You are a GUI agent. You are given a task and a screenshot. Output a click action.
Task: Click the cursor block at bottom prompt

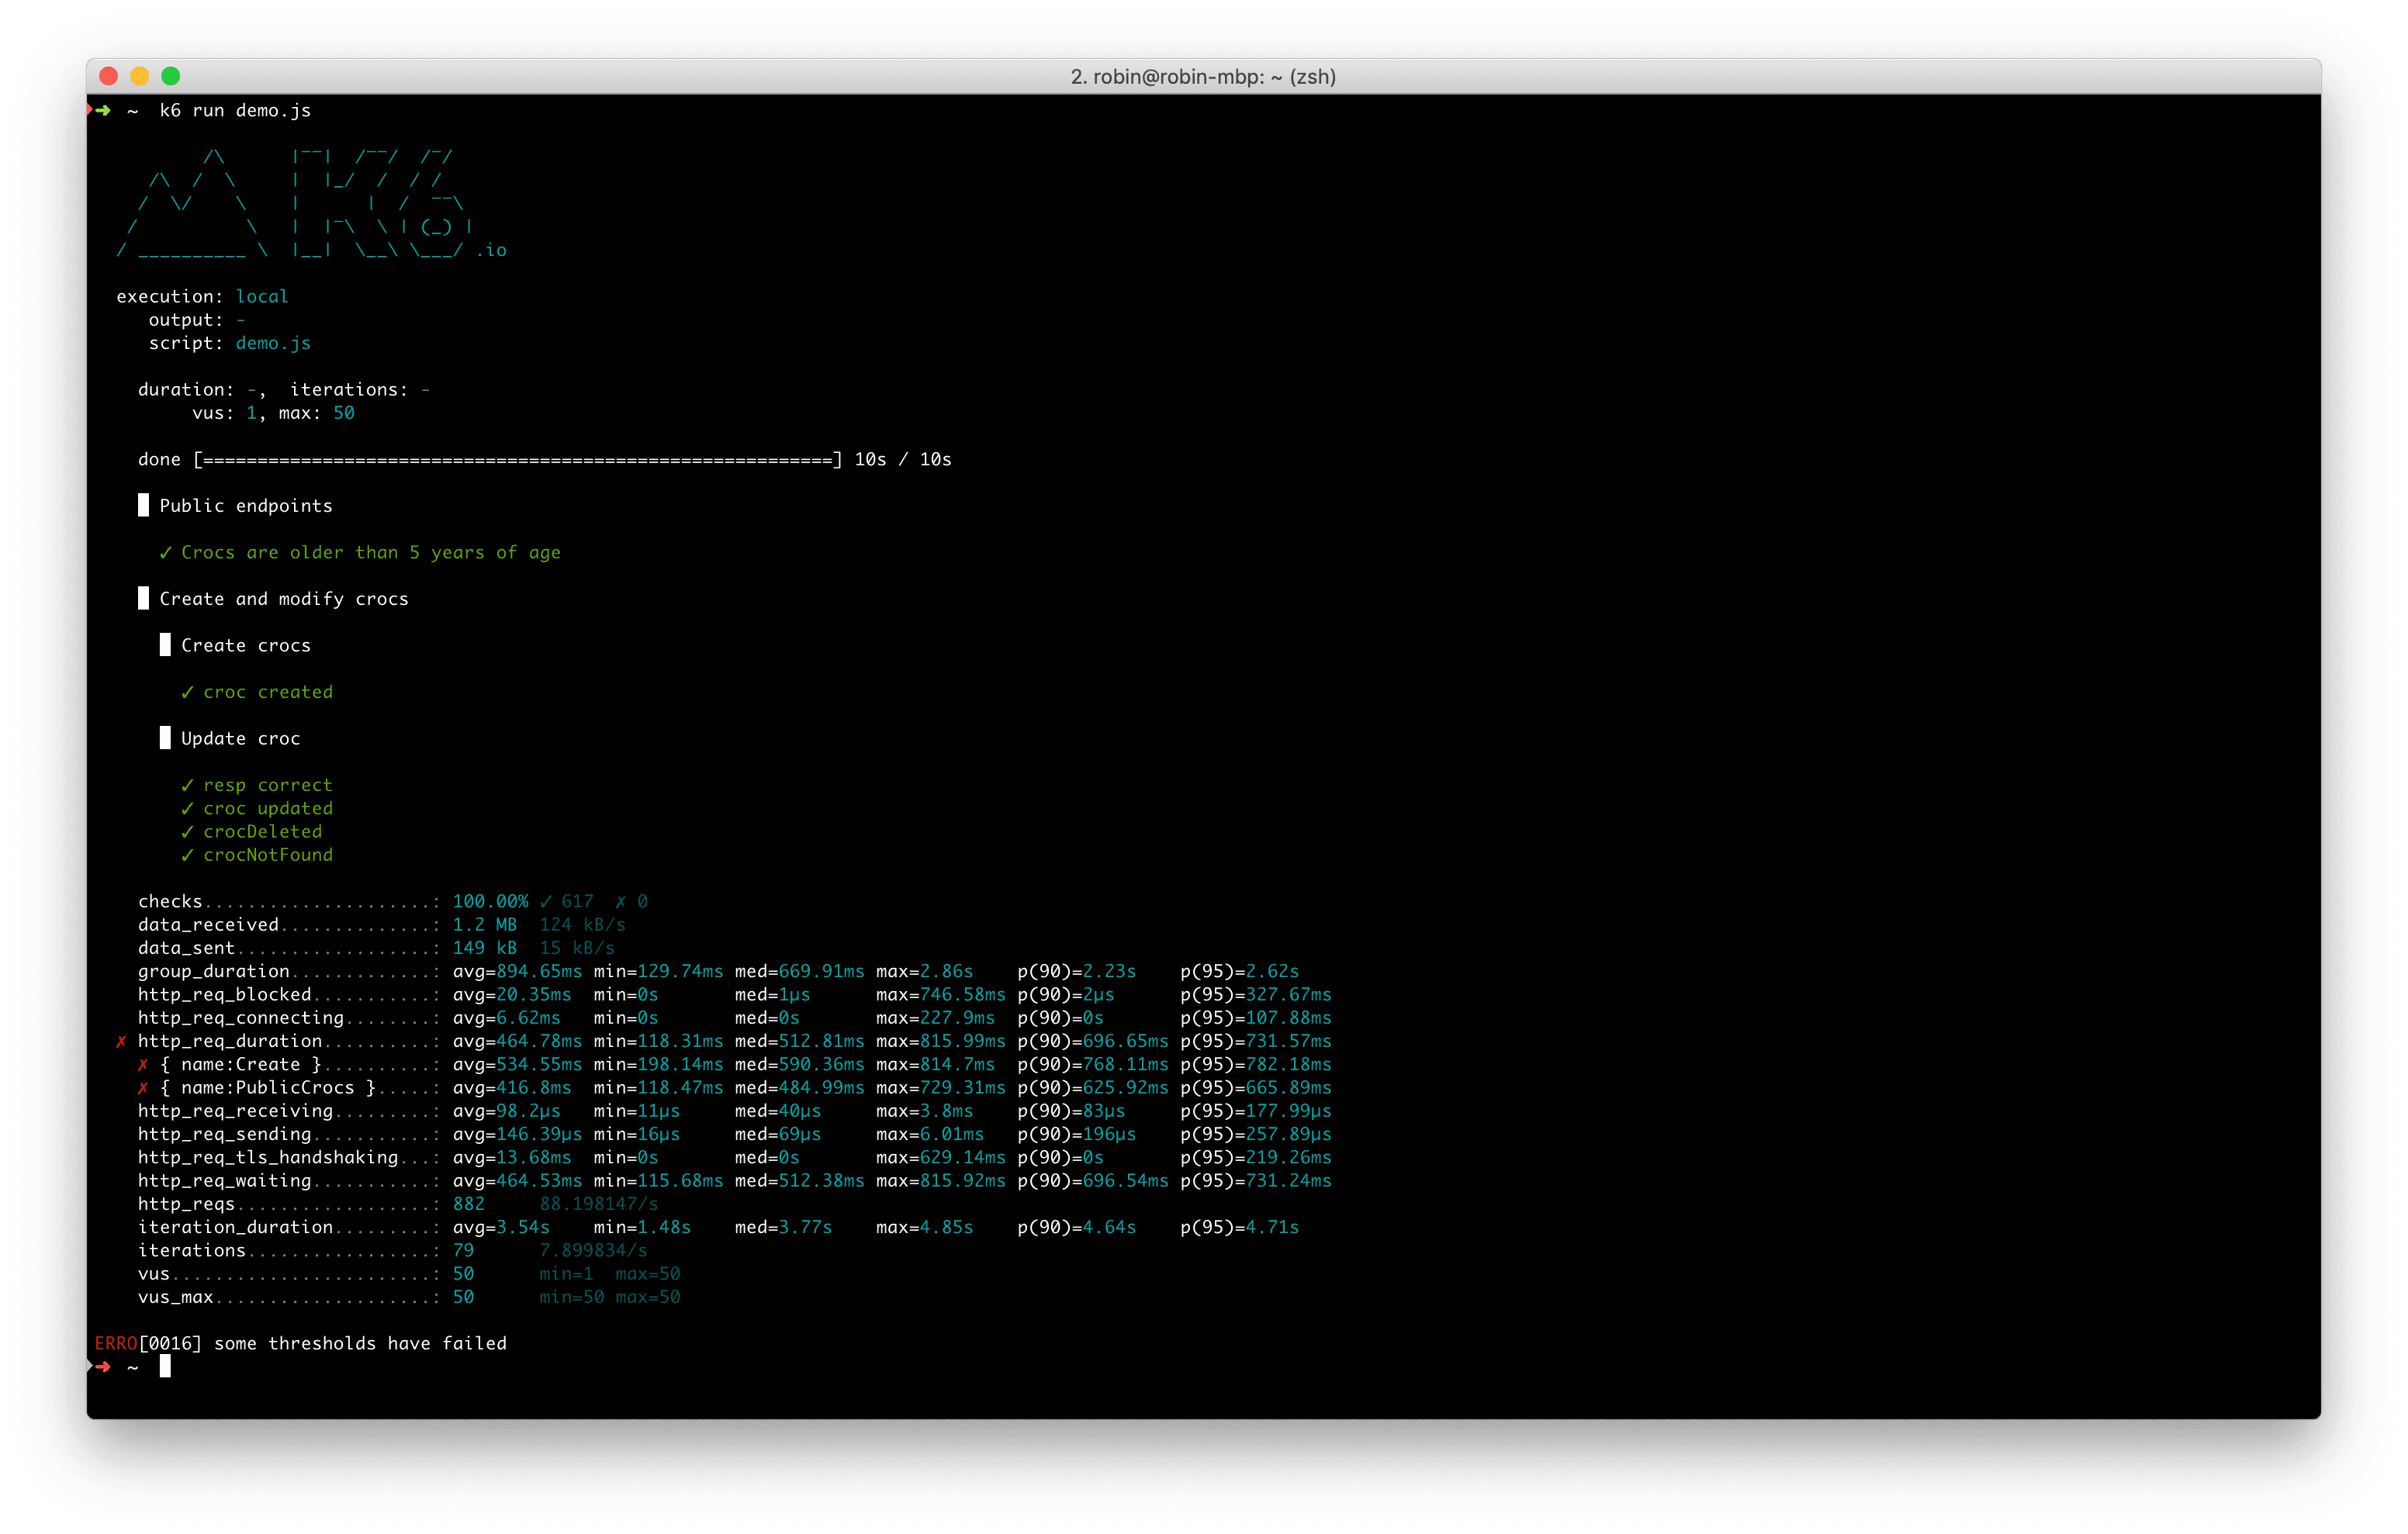pos(165,1366)
